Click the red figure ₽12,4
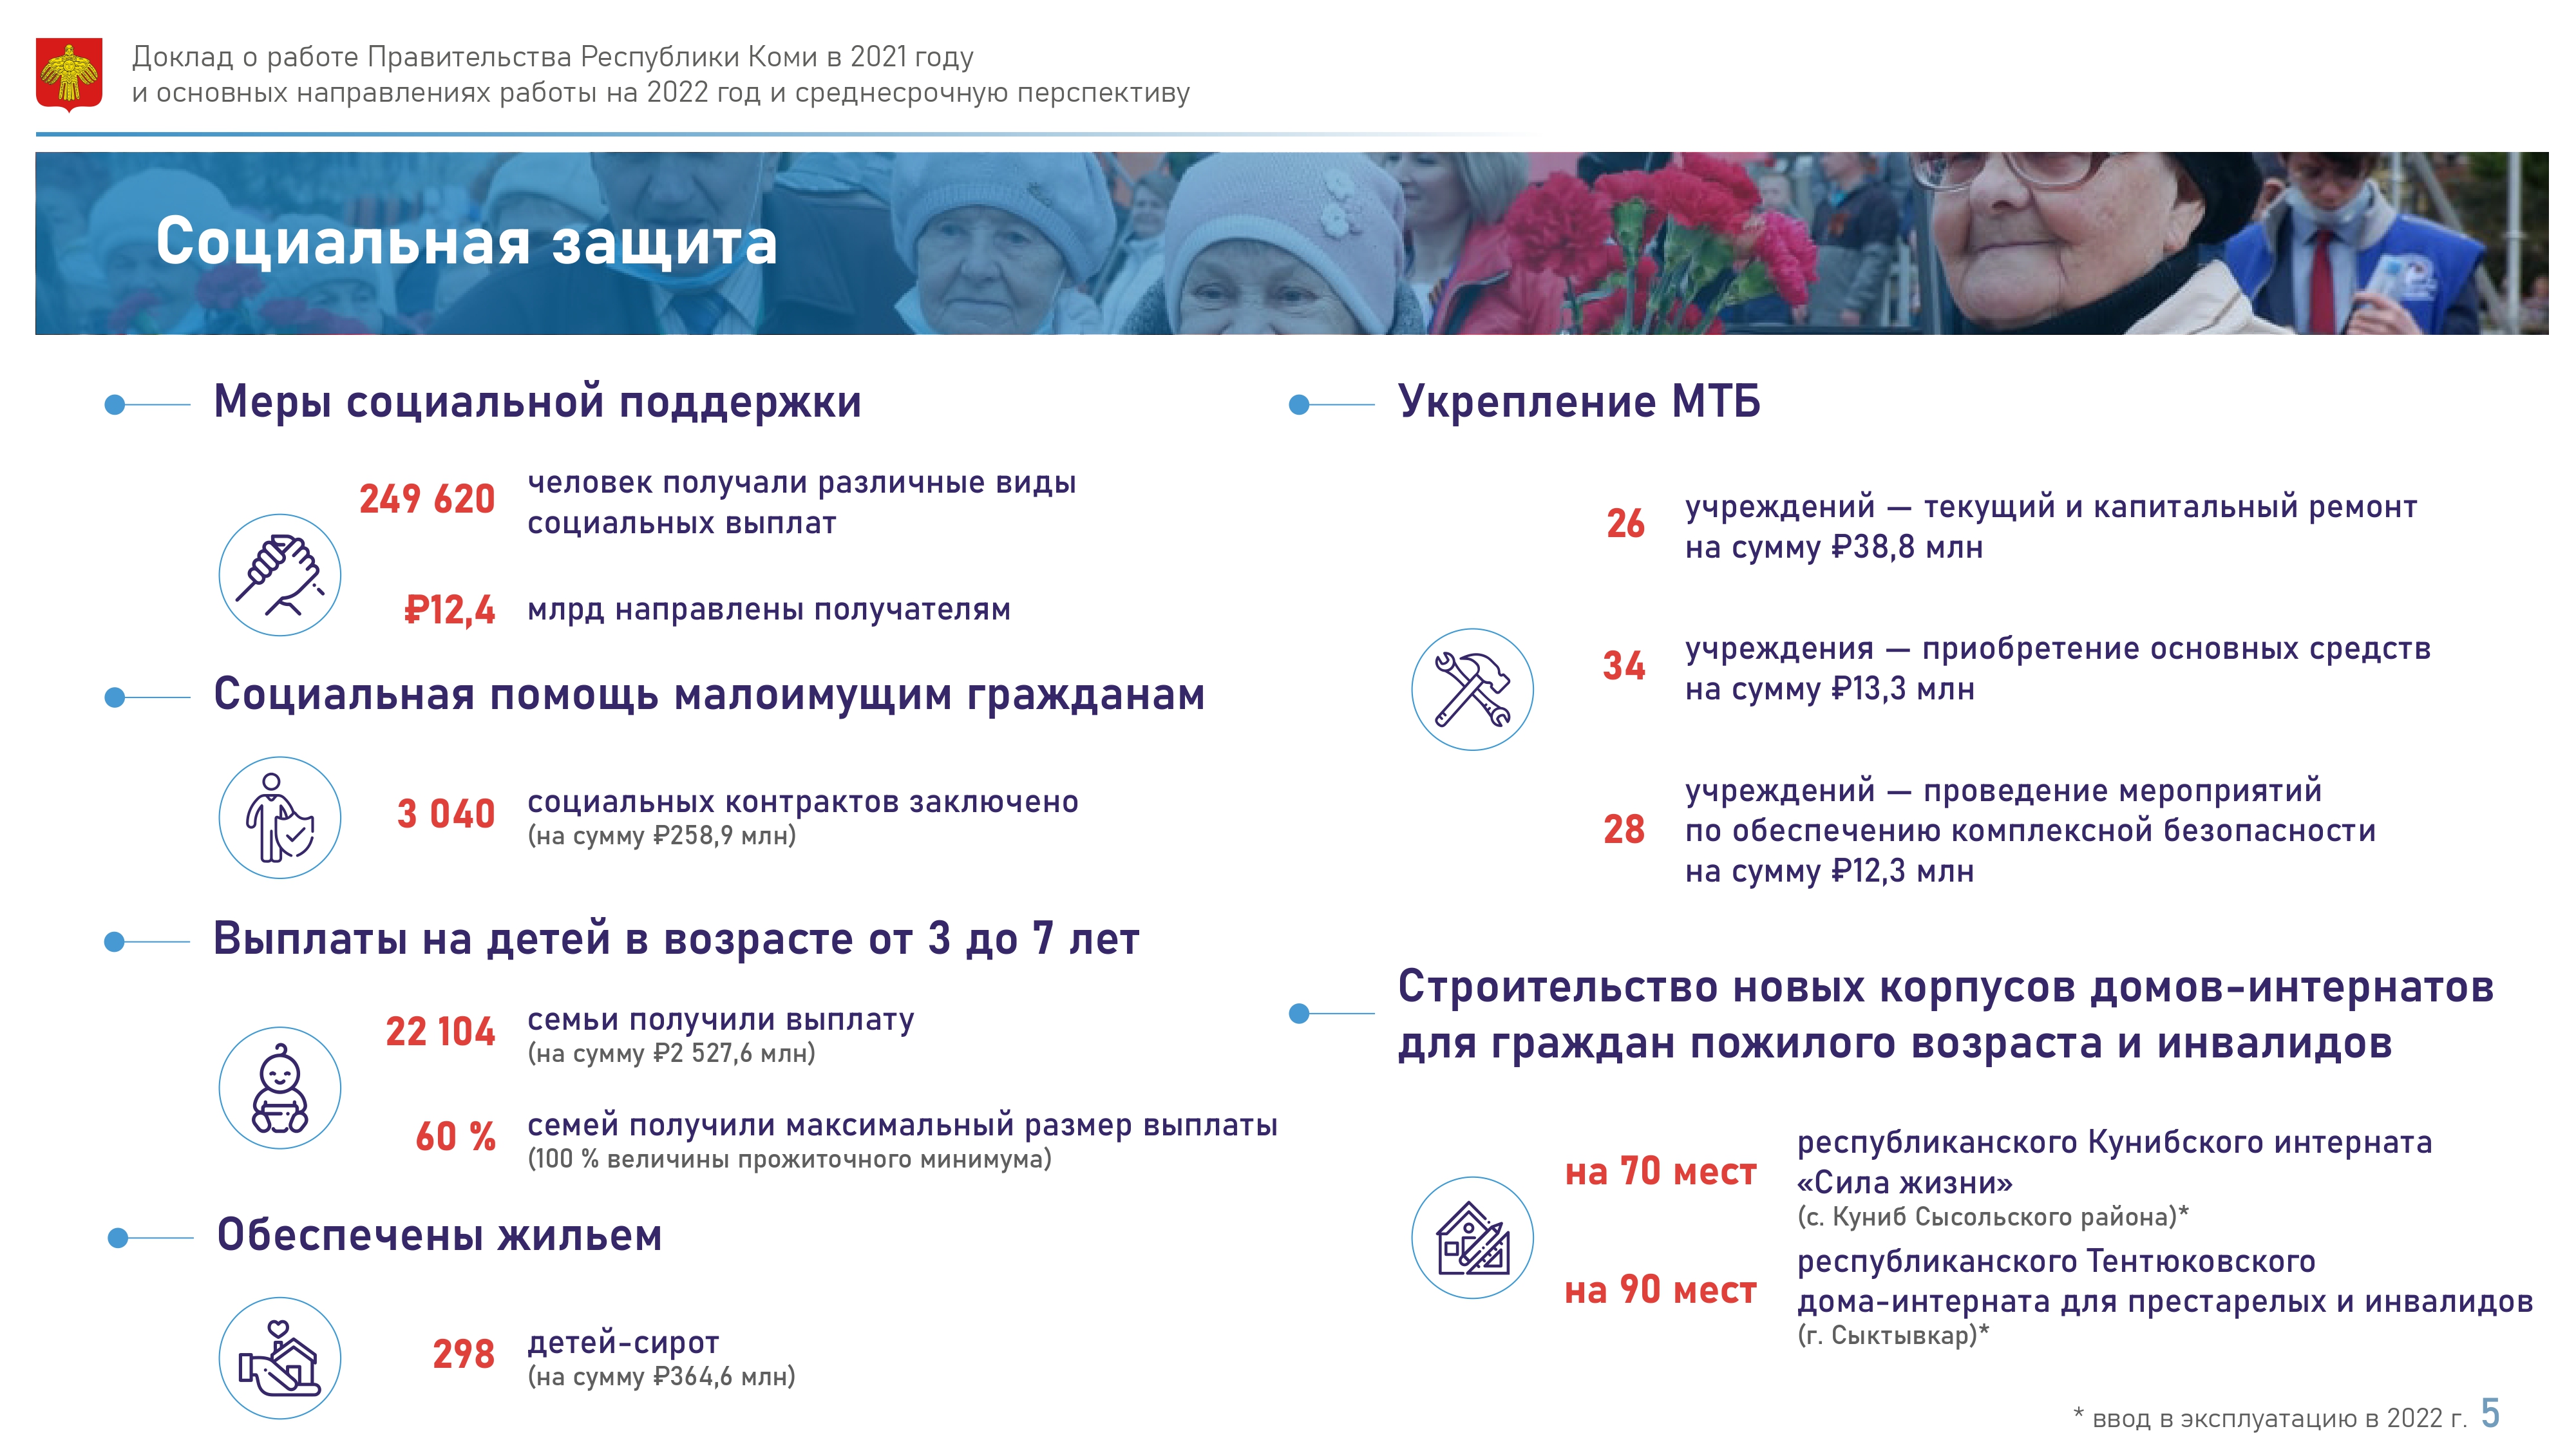Image resolution: width=2576 pixels, height=1449 pixels. point(449,609)
